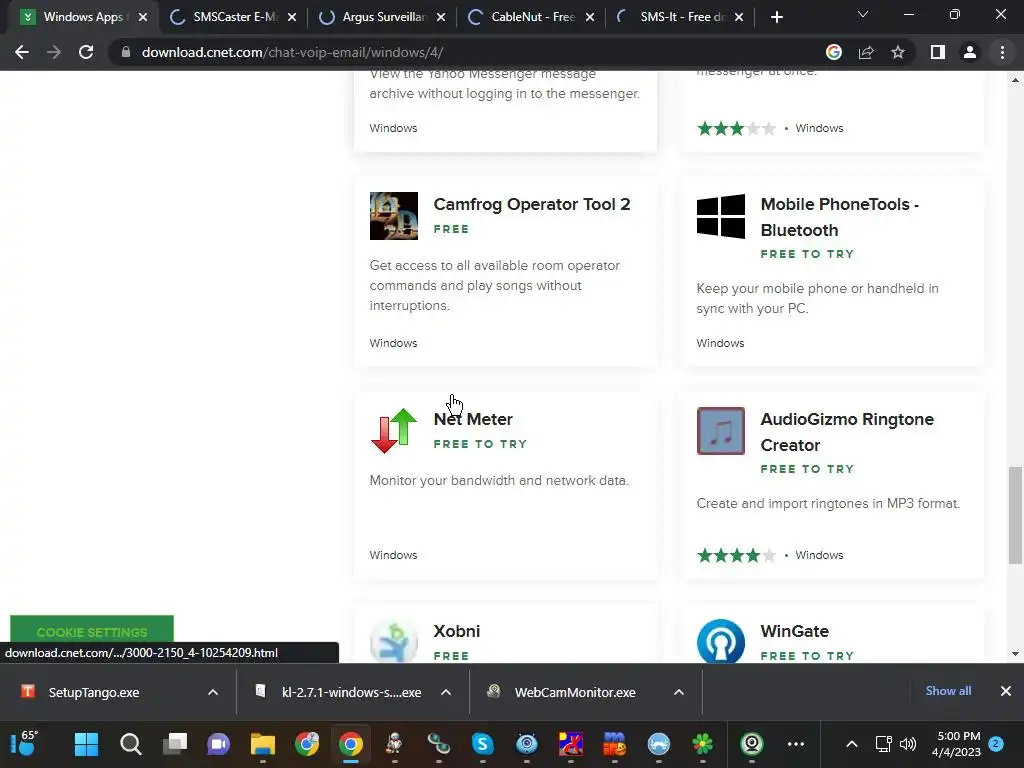This screenshot has width=1024, height=768.
Task: Click the scrollbar down arrow
Action: 1015,654
